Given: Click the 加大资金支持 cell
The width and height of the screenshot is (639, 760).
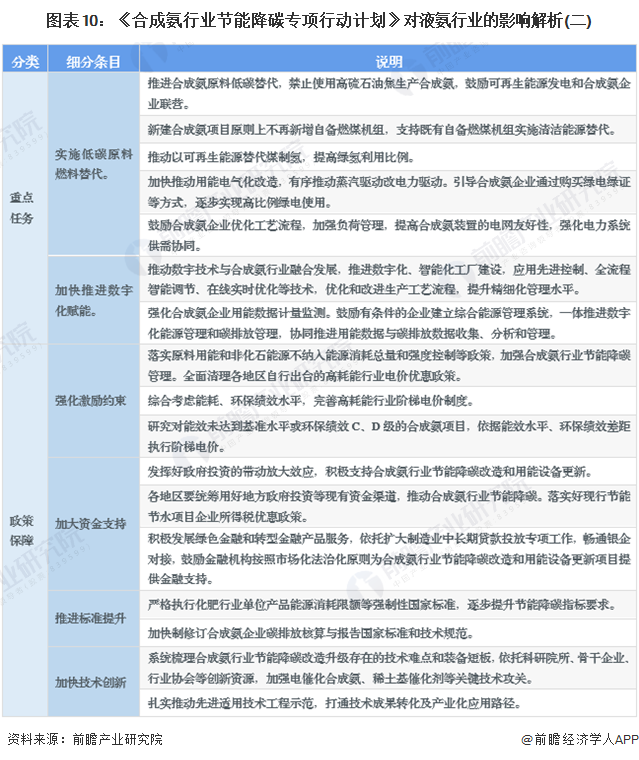Looking at the screenshot, I should 94,524.
